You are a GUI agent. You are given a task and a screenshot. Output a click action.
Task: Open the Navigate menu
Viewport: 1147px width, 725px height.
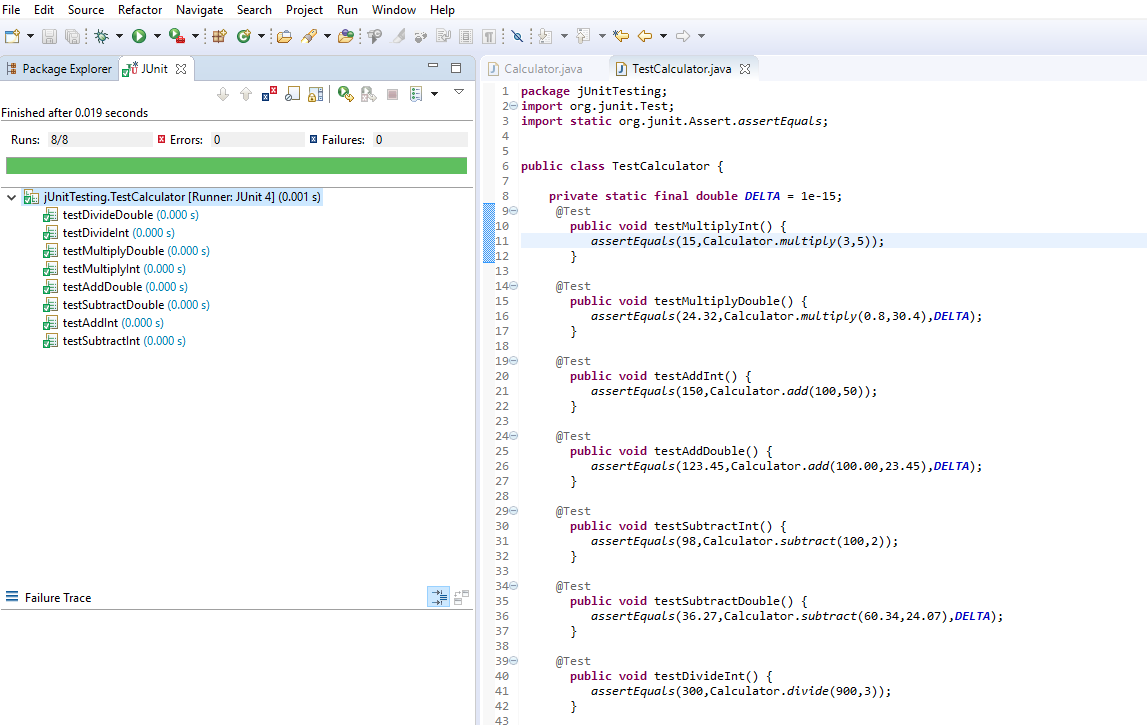tap(200, 10)
